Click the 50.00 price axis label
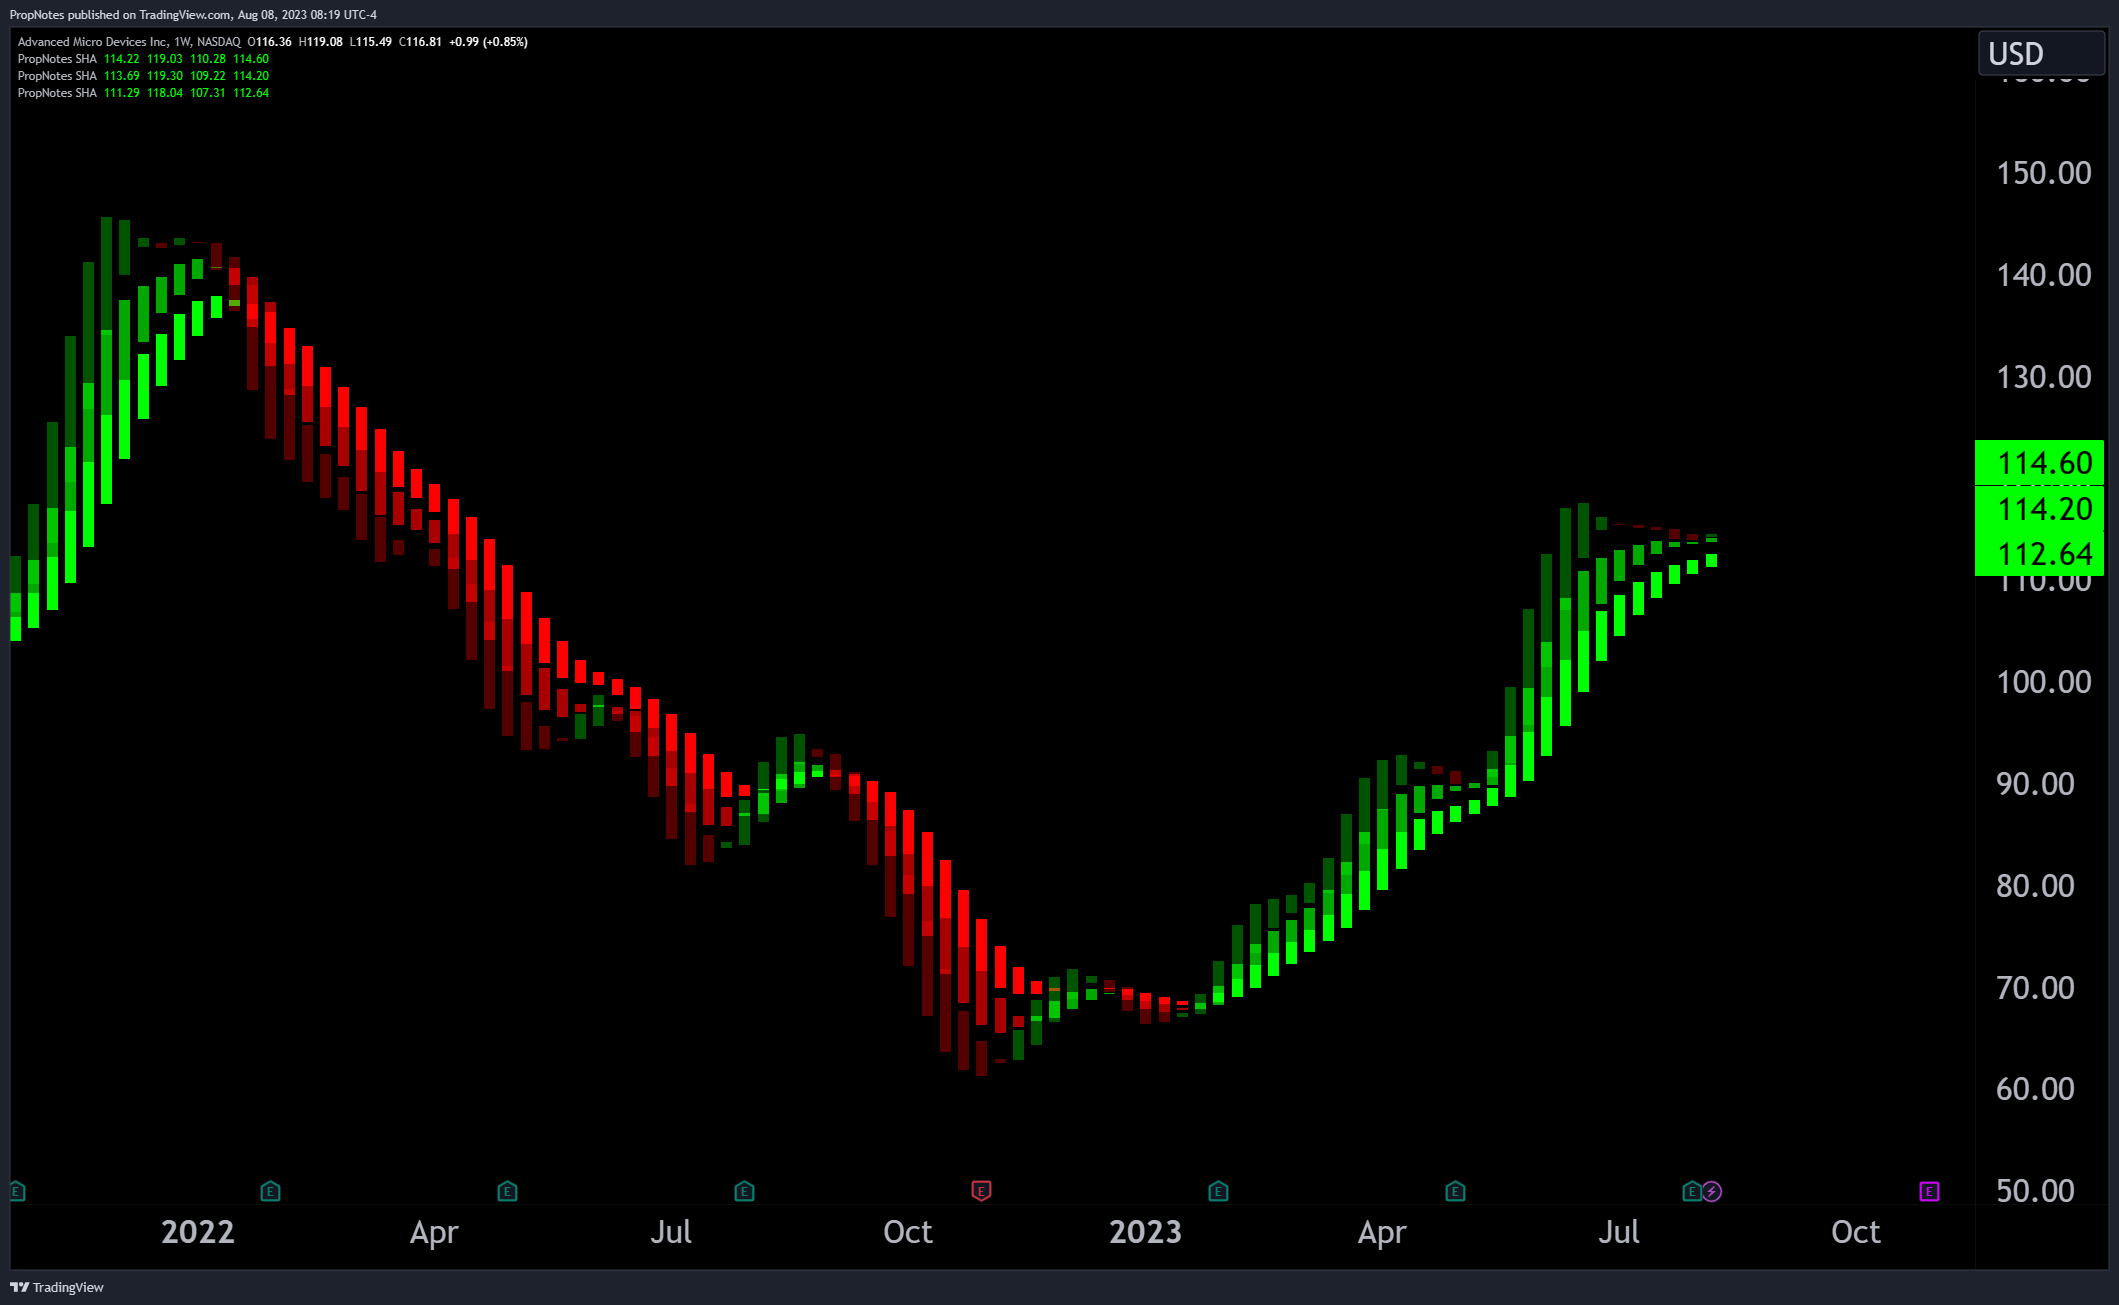The width and height of the screenshot is (2119, 1305). pos(2035,1191)
